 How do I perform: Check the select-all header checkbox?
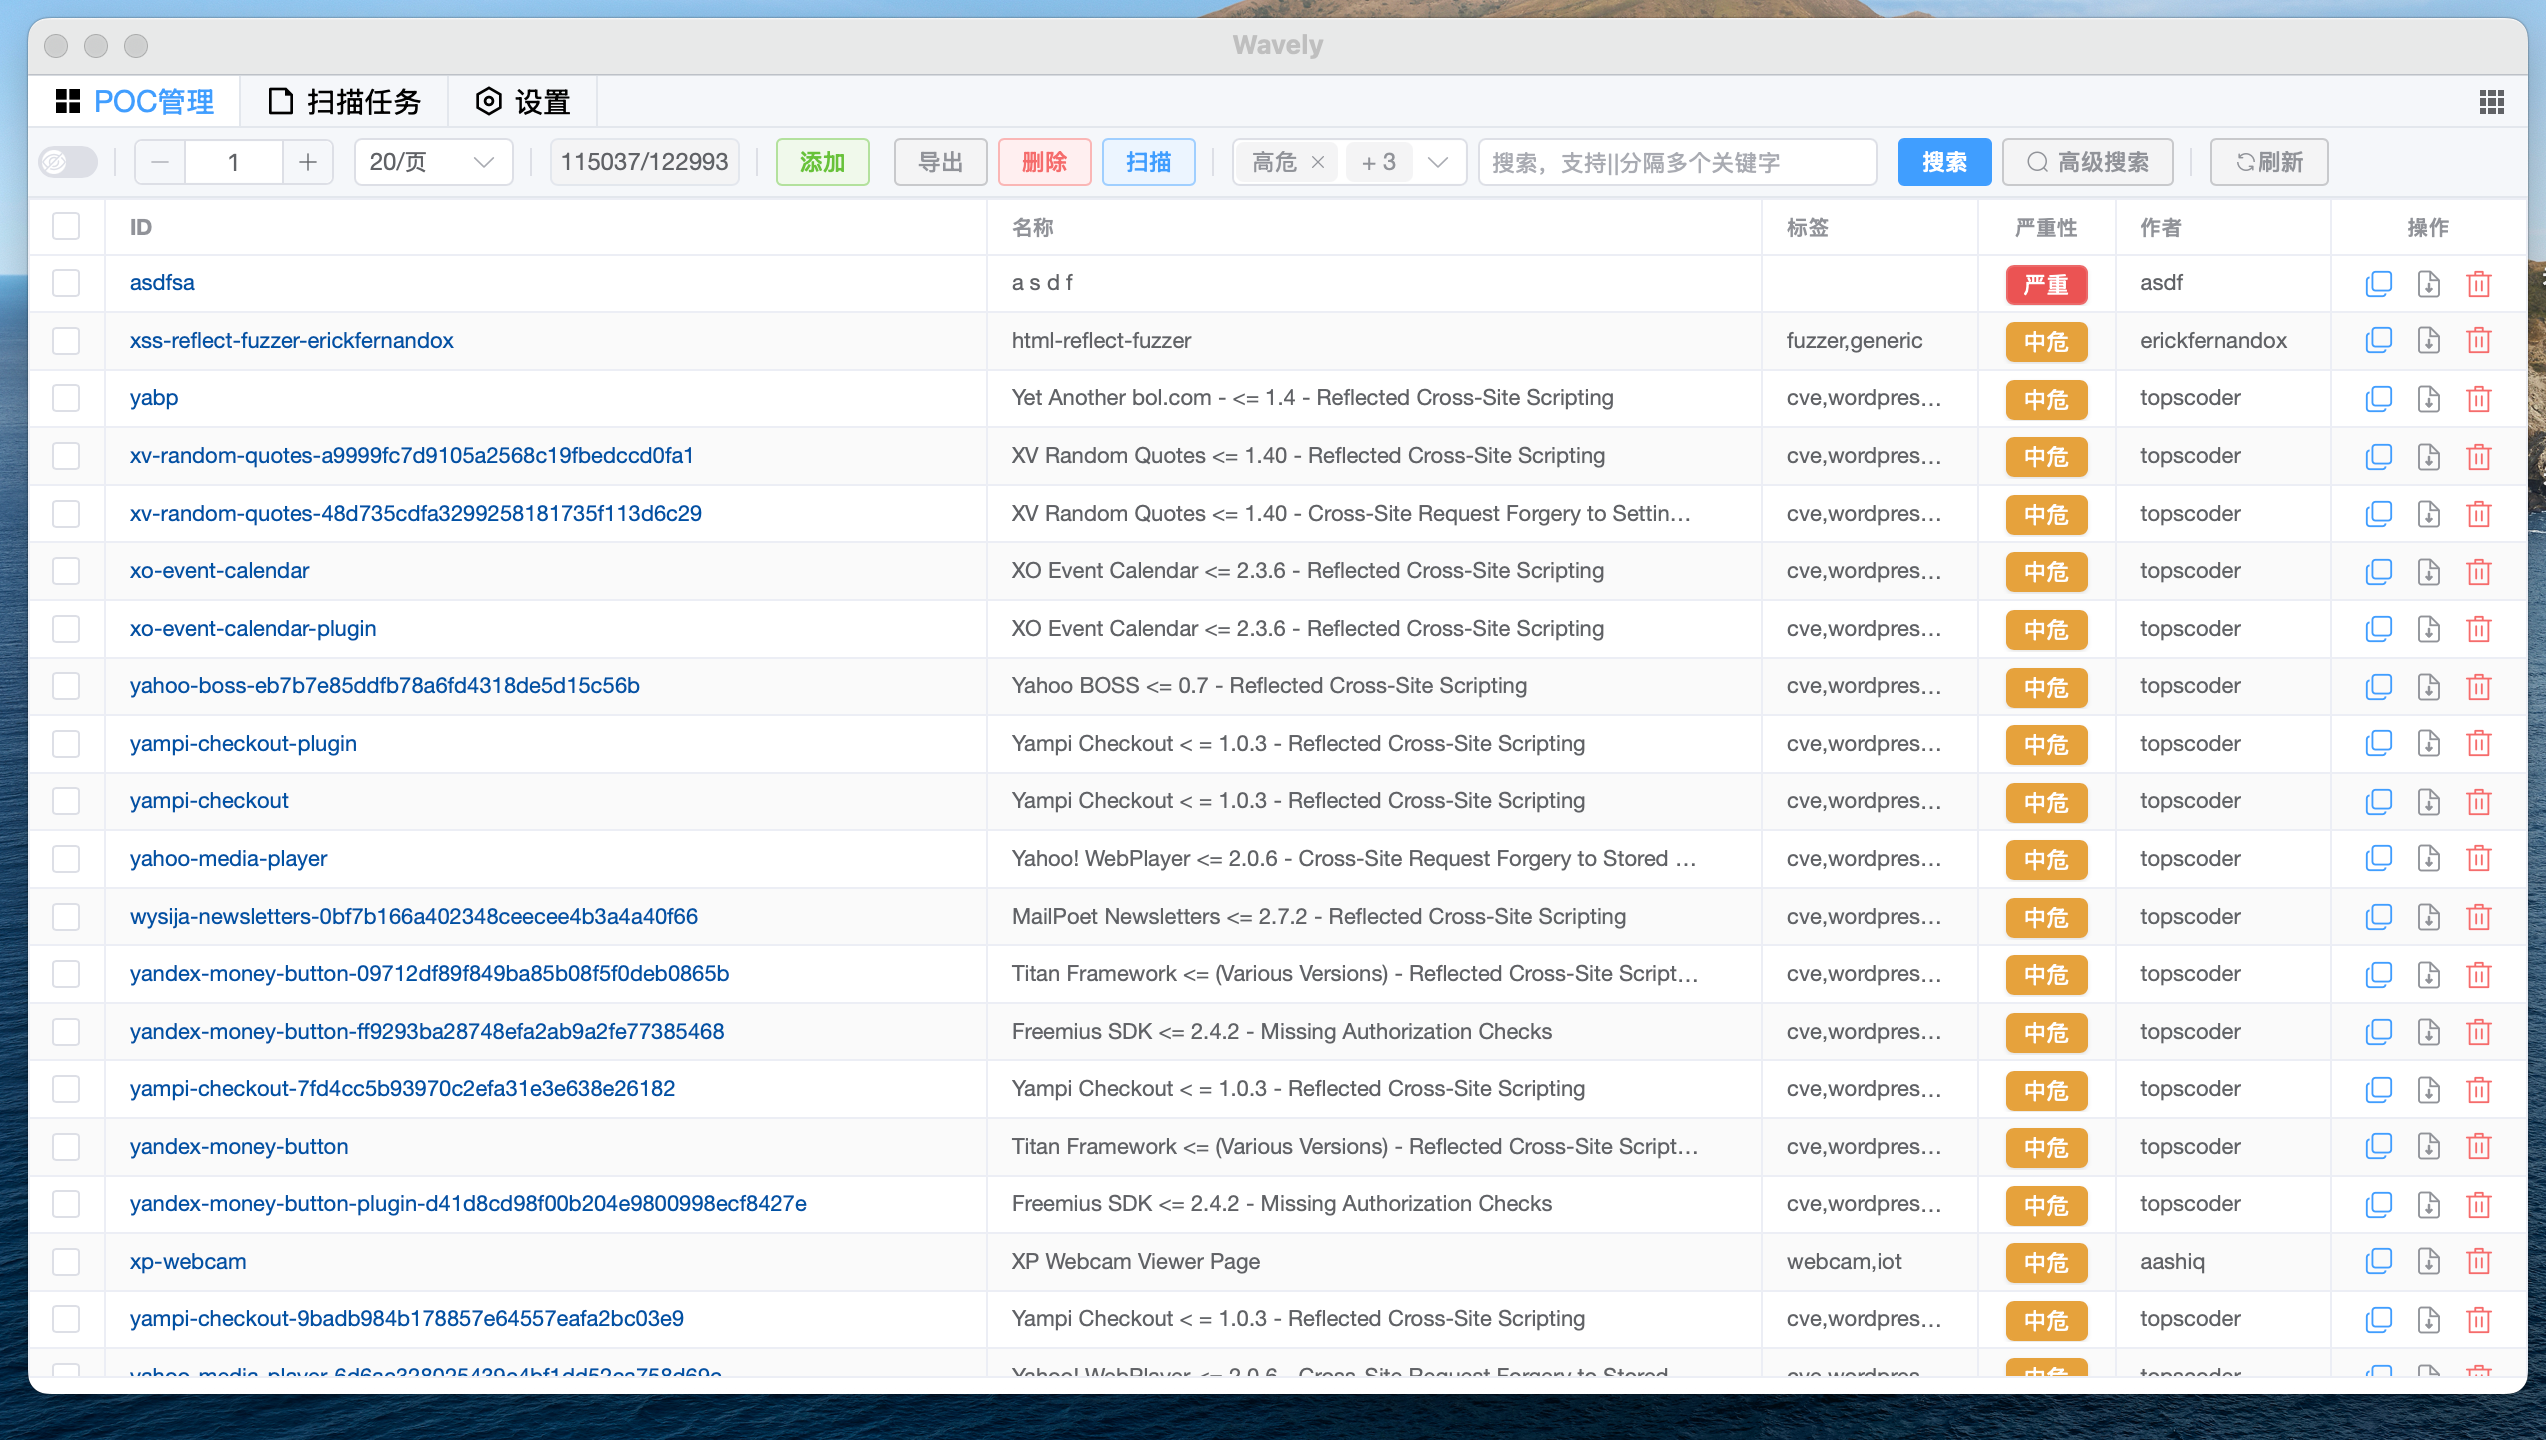(x=66, y=227)
